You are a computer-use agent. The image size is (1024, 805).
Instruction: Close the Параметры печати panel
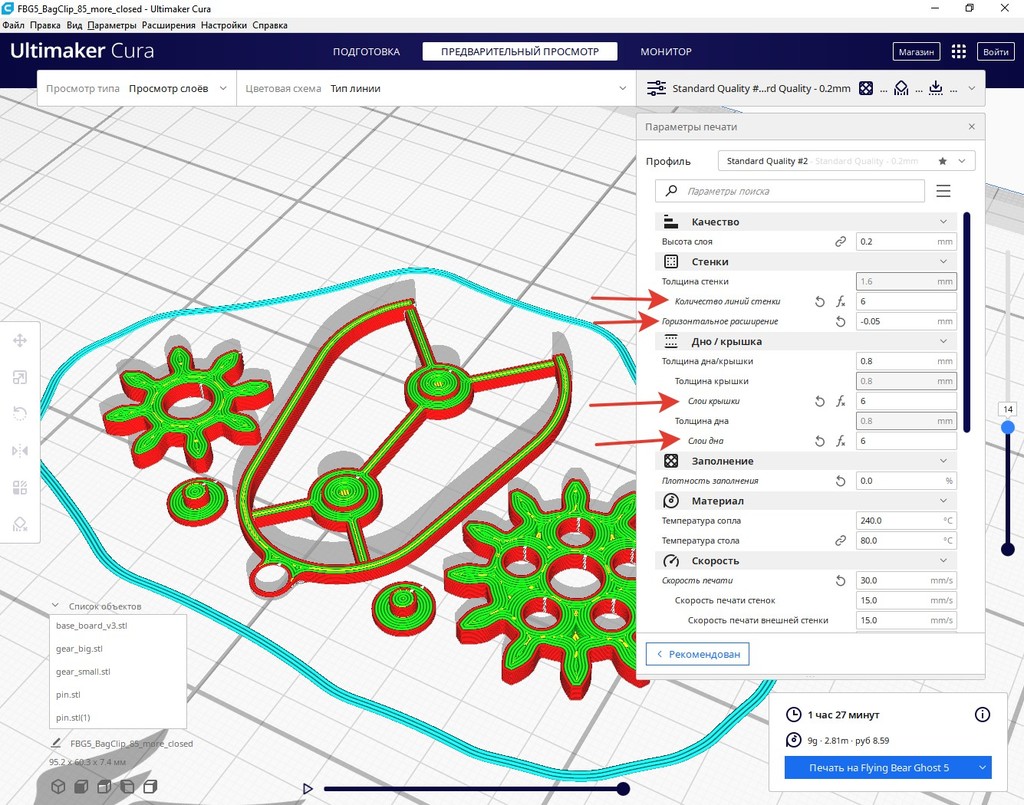tap(972, 127)
